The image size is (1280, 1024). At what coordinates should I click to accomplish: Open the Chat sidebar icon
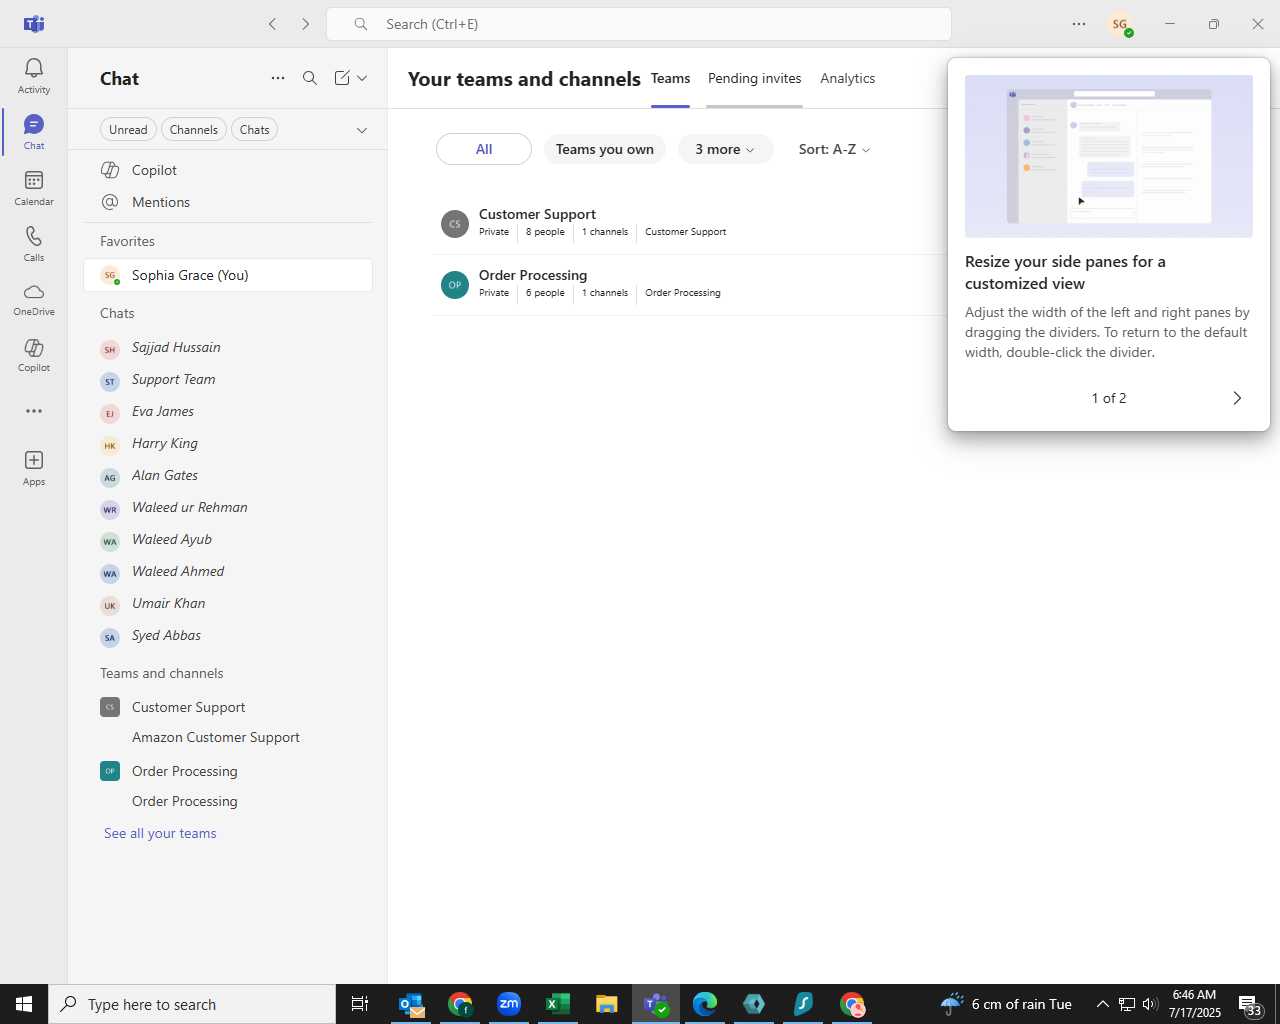[x=33, y=132]
